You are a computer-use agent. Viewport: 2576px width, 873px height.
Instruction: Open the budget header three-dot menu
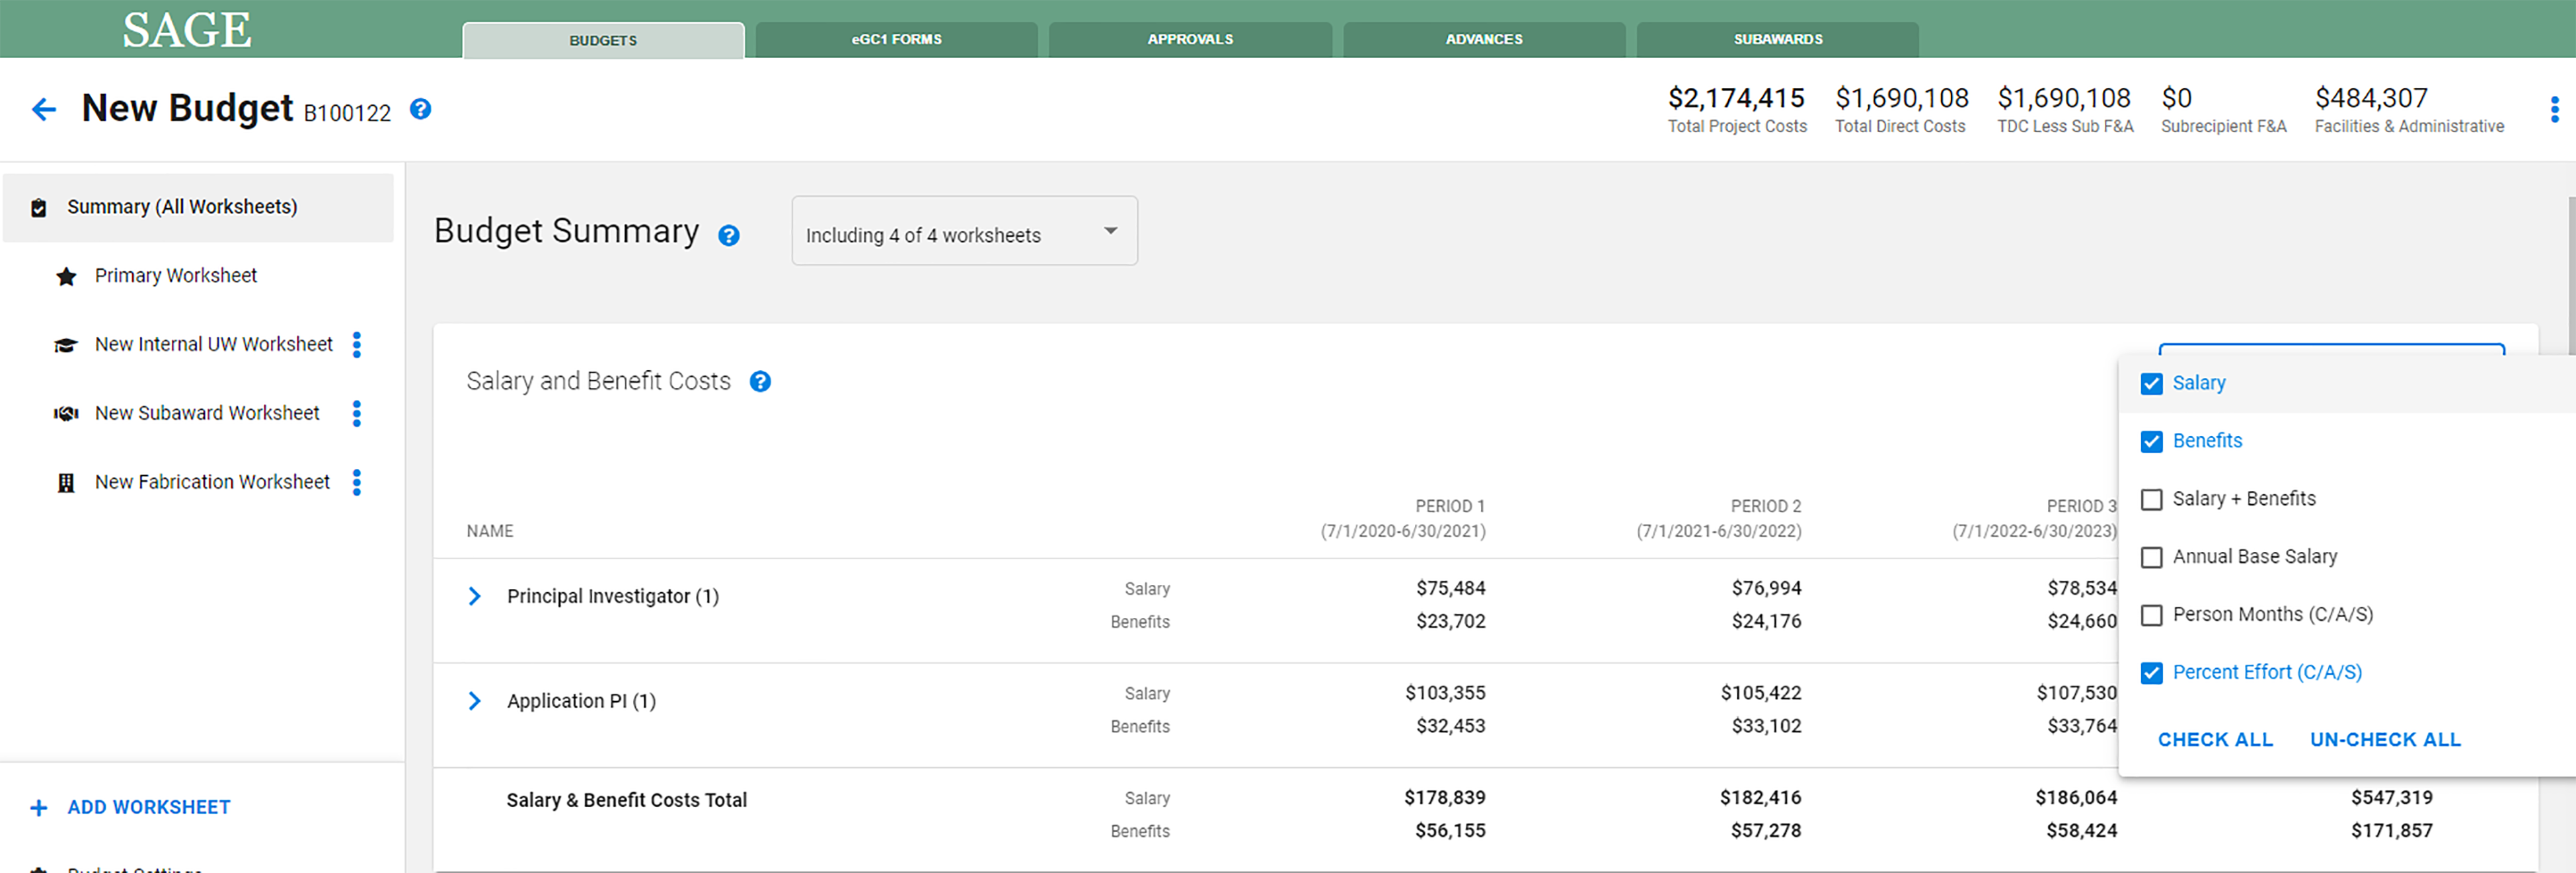[x=2554, y=109]
